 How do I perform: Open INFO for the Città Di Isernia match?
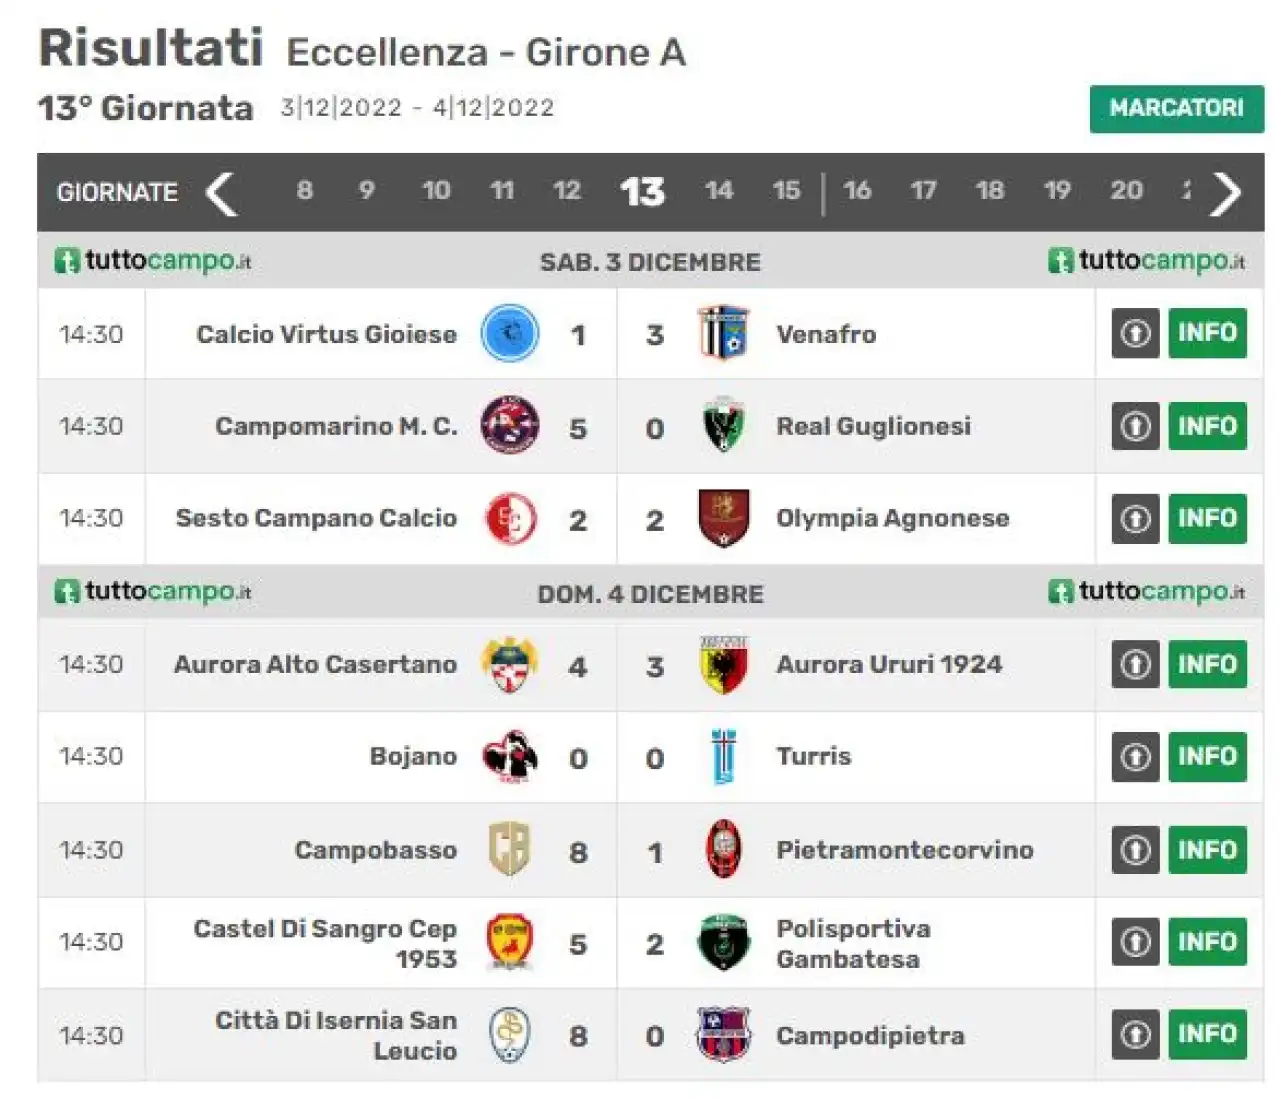[x=1207, y=1034]
